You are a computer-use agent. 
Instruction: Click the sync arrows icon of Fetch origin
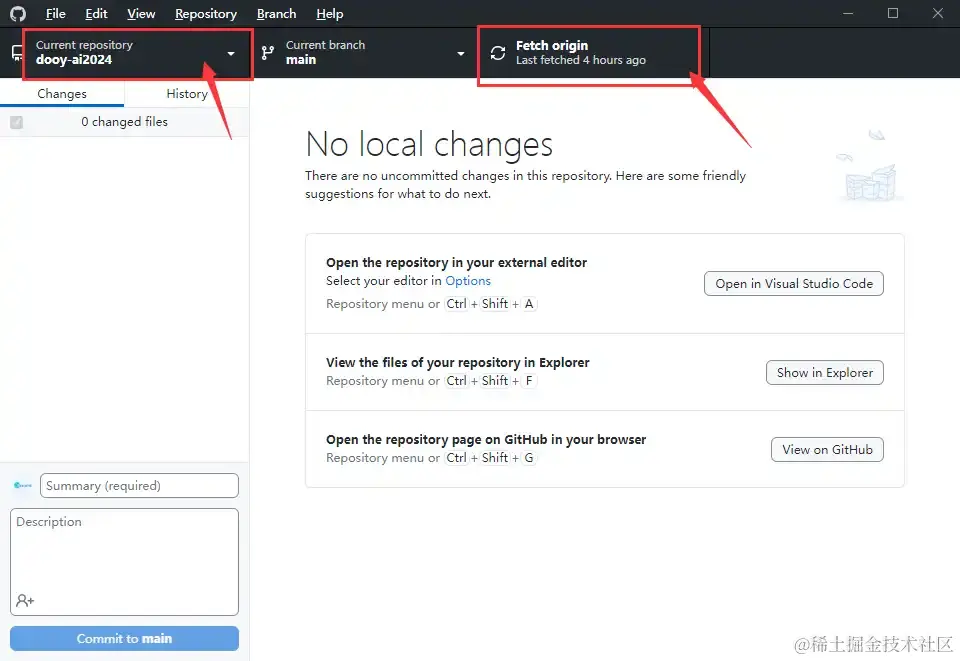click(498, 53)
